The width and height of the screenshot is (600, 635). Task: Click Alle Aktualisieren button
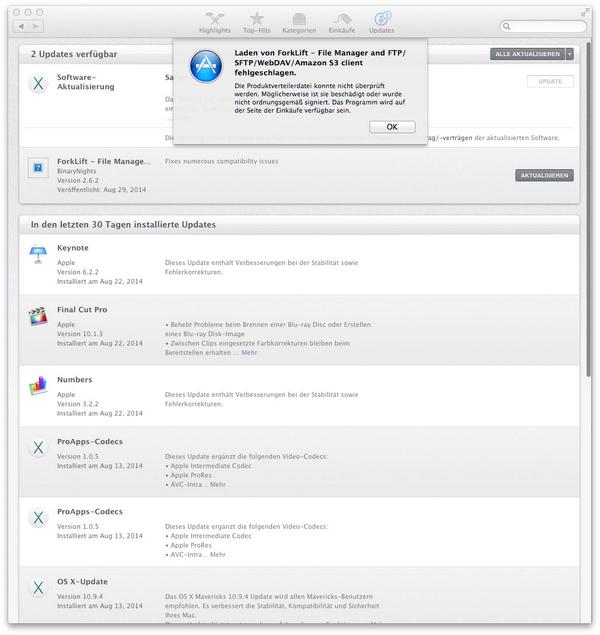[x=527, y=54]
